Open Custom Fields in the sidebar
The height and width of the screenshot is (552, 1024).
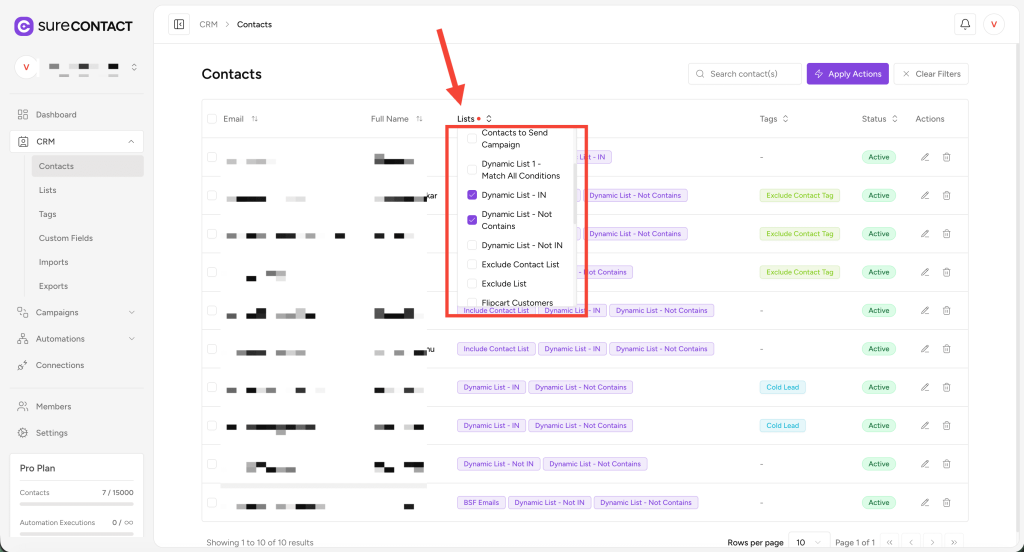pos(66,238)
